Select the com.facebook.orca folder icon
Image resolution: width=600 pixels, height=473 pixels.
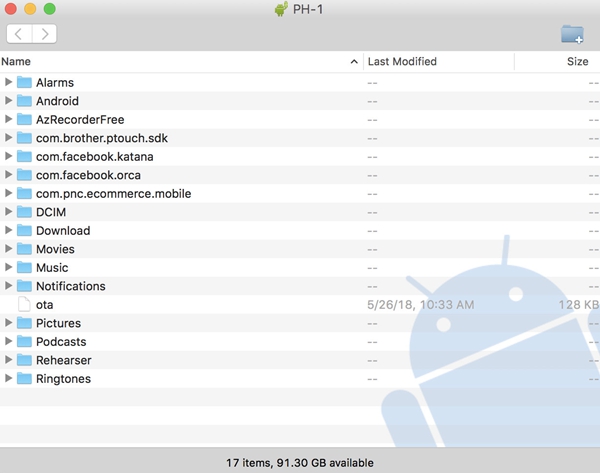point(24,175)
